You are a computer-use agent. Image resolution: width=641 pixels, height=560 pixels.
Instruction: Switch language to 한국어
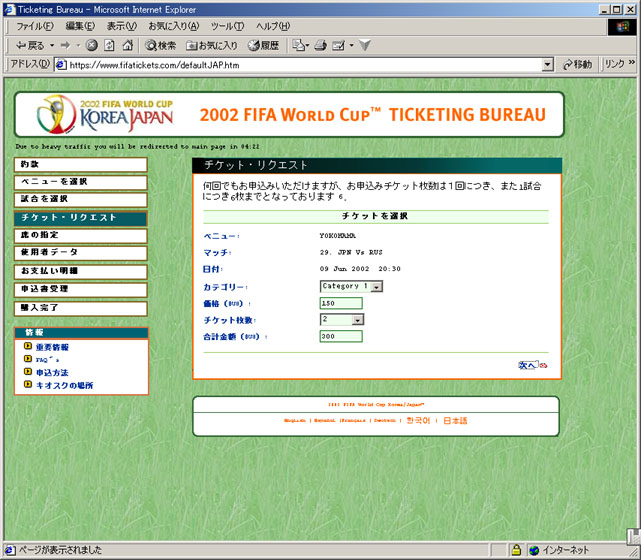click(x=418, y=420)
